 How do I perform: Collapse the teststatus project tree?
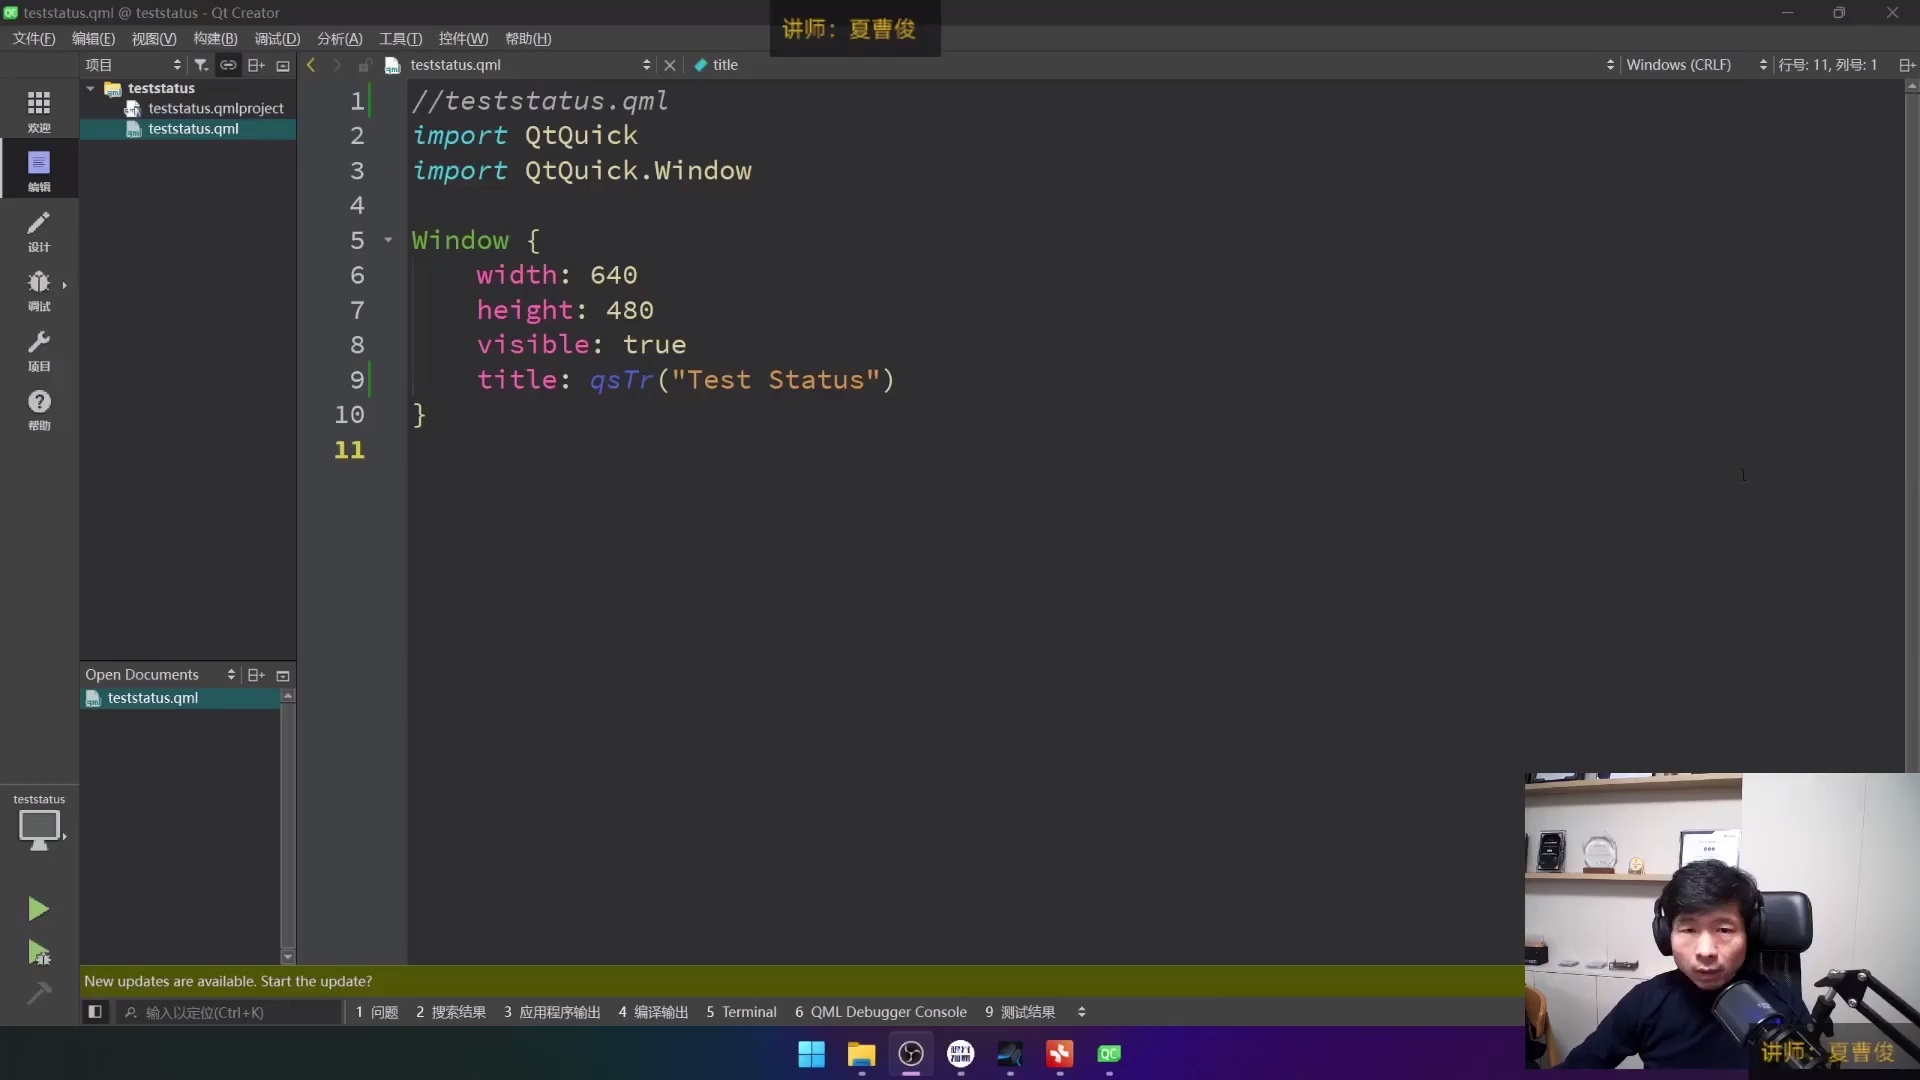click(89, 89)
